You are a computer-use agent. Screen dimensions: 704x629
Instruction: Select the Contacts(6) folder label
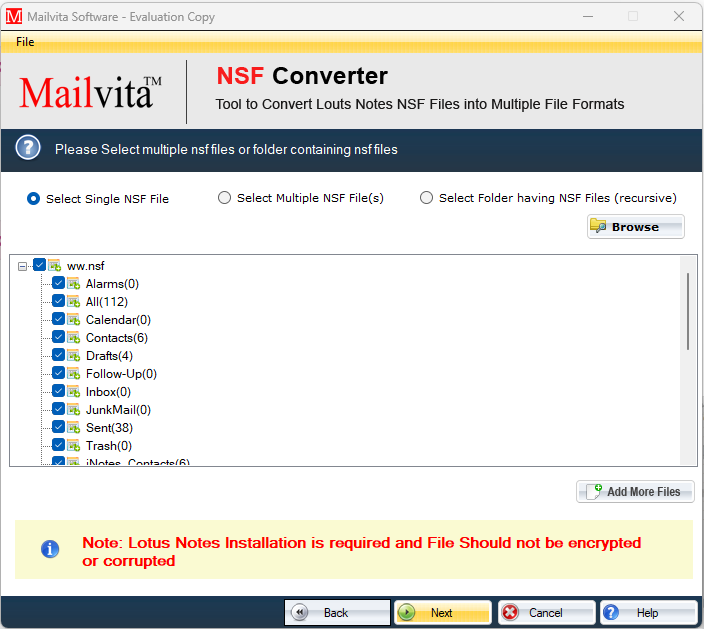[x=117, y=338]
